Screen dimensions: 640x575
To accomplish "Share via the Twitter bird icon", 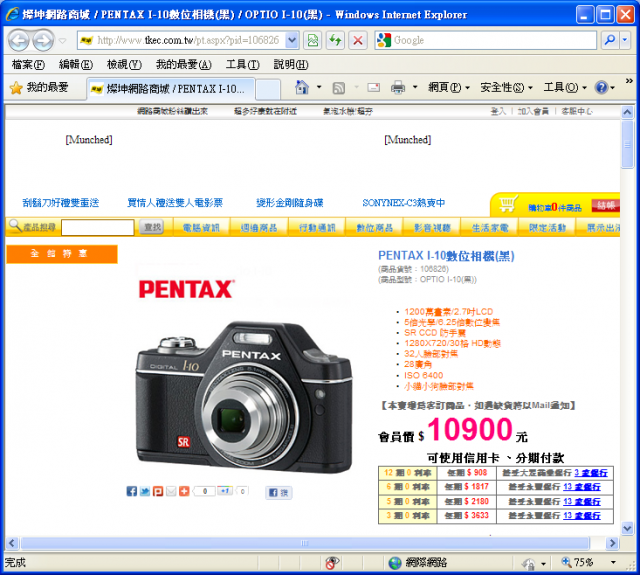I will 144,491.
